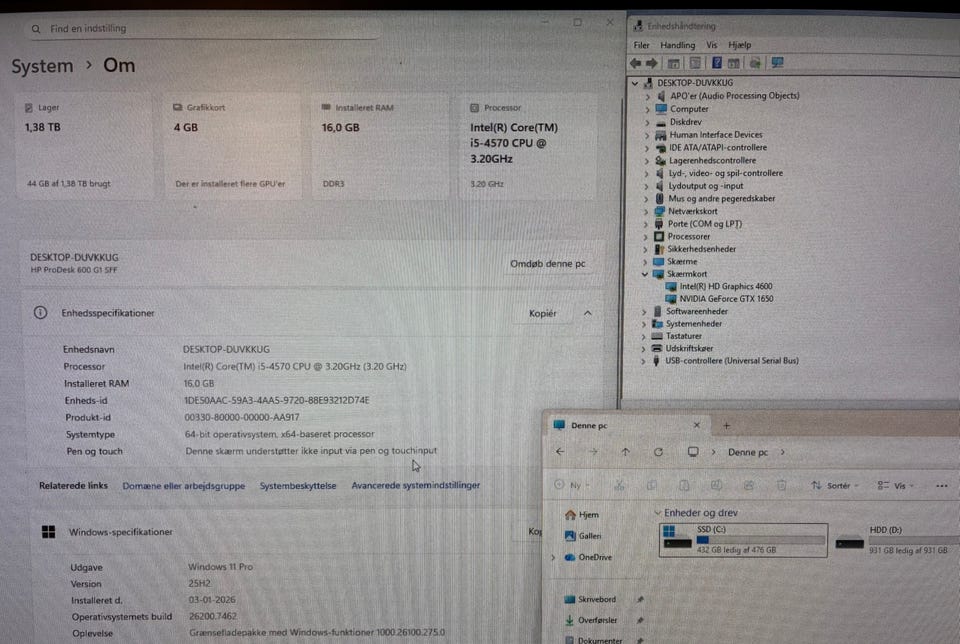Click System in the Settings breadcrumb

point(42,66)
